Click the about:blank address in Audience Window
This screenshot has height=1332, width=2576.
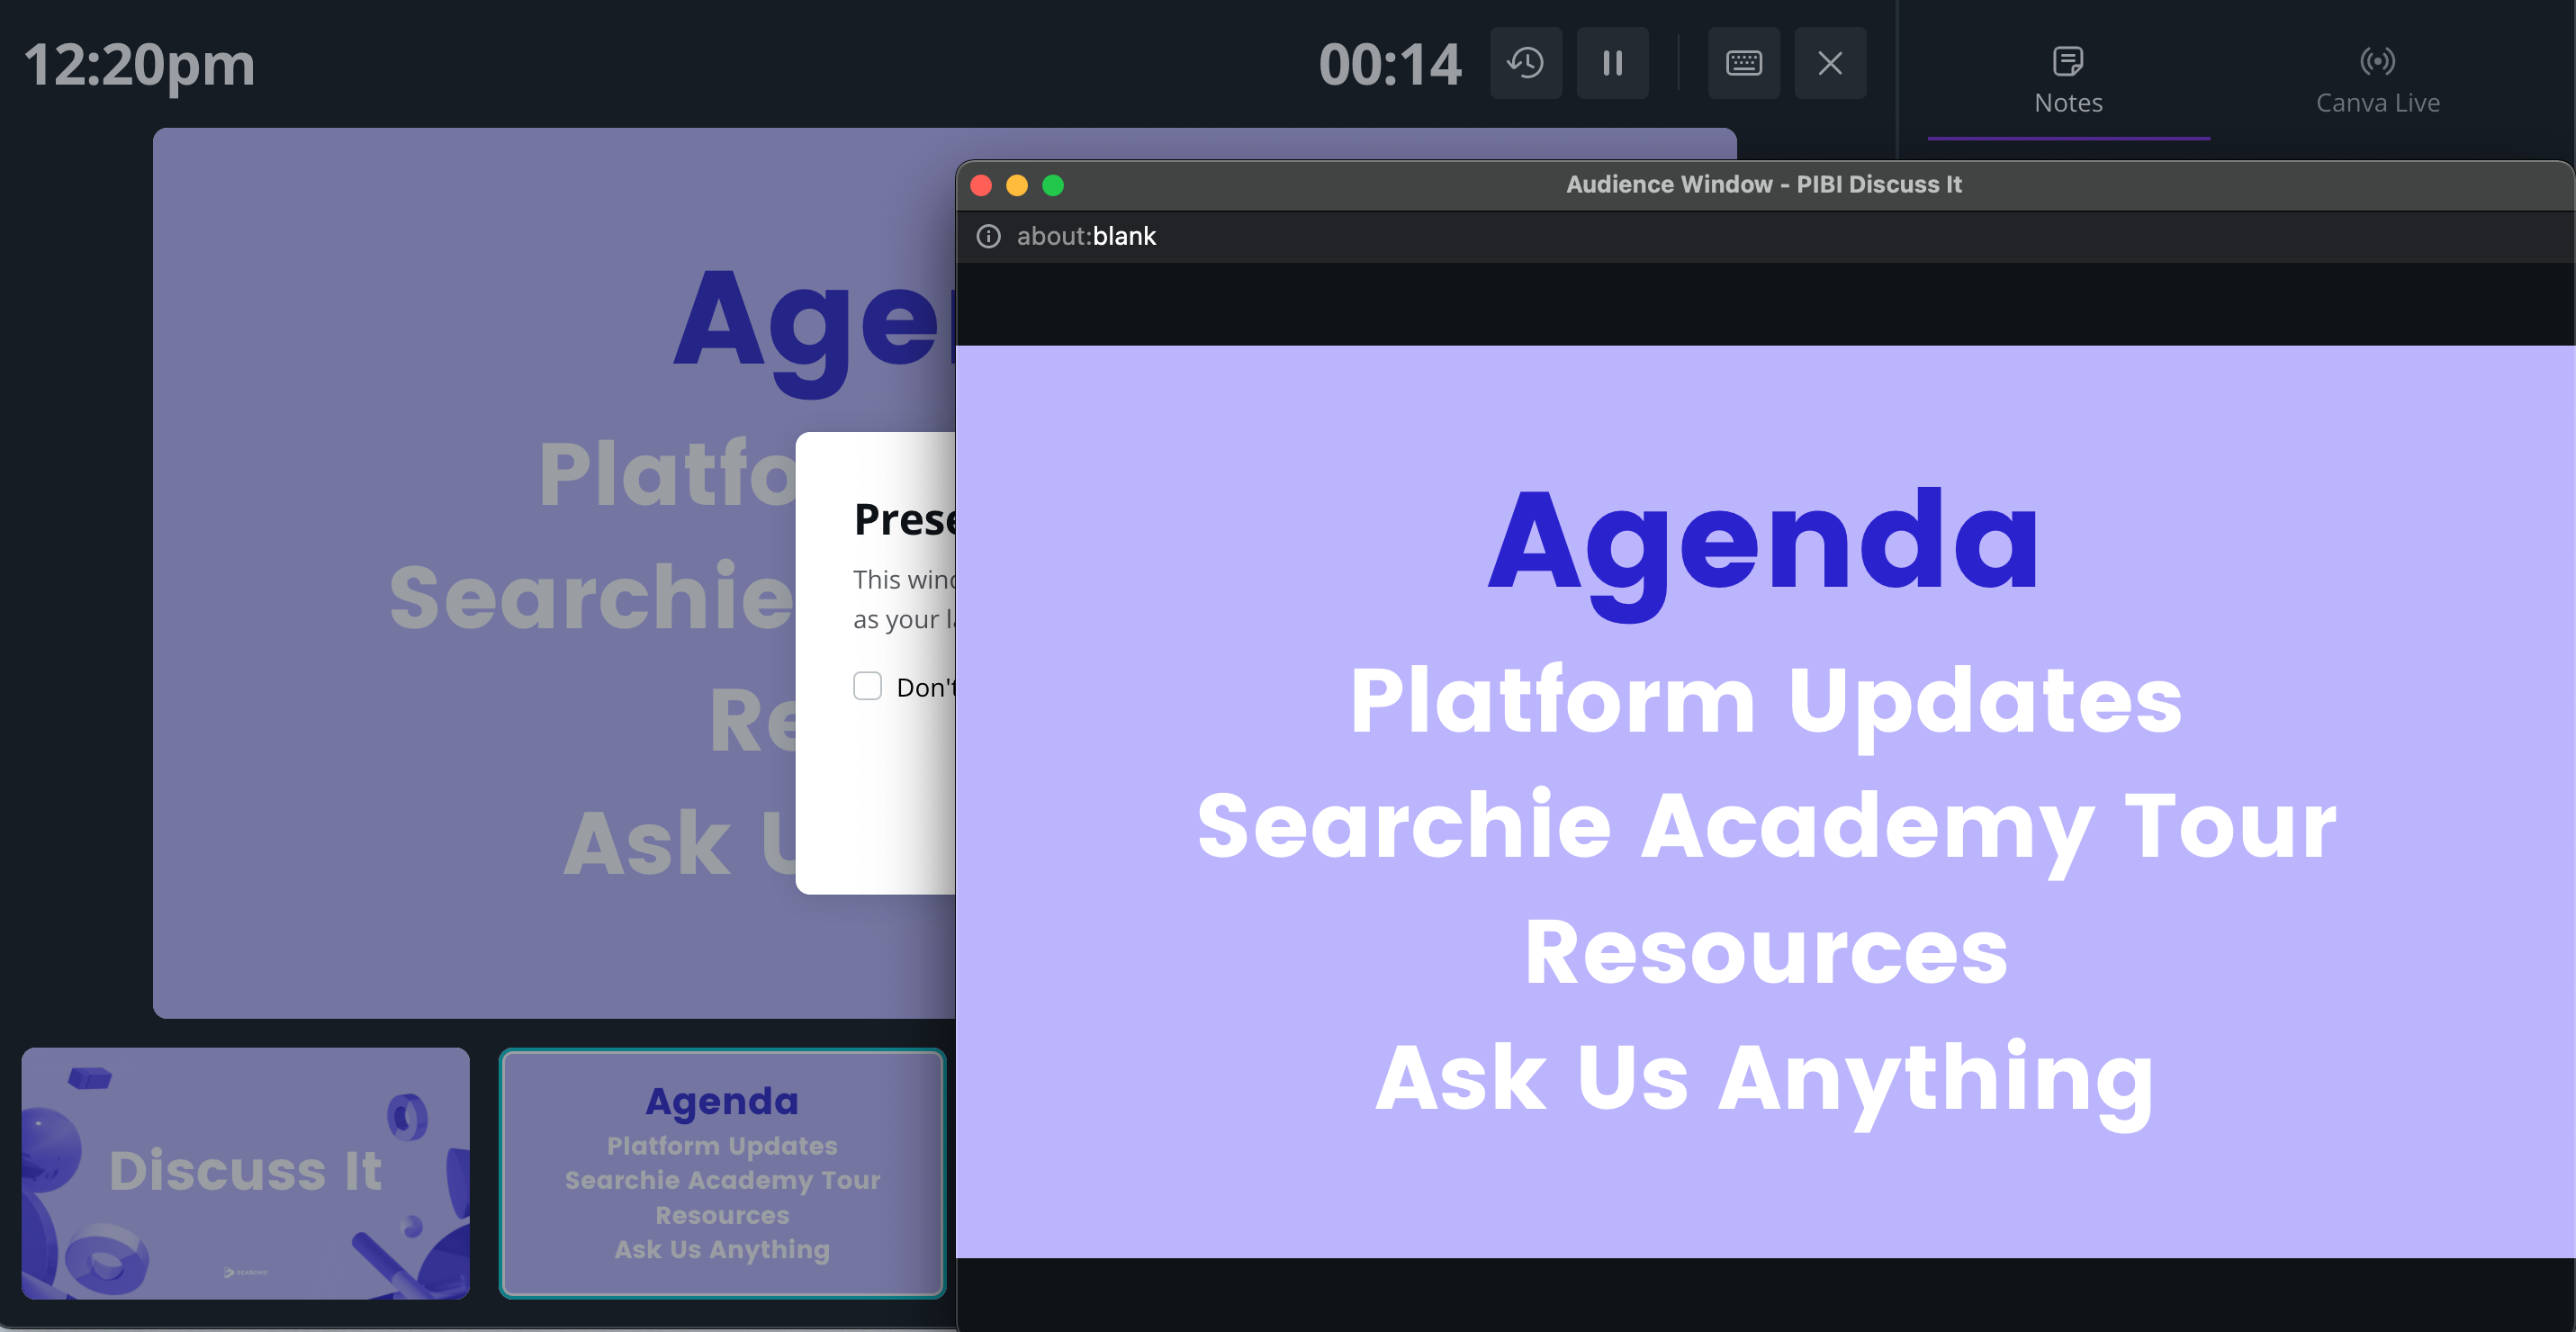click(x=1086, y=236)
